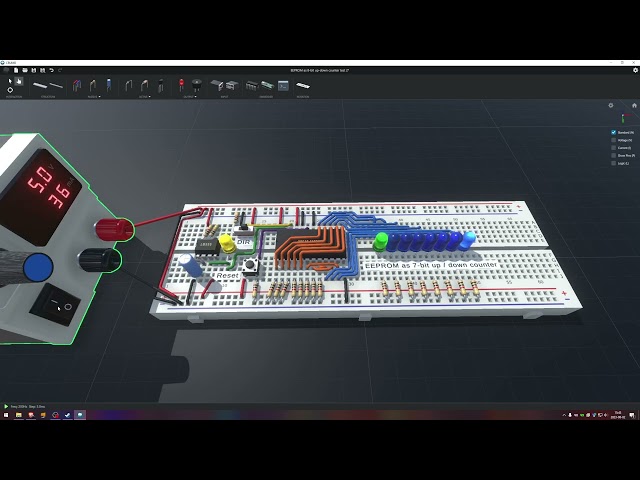Enable the Voltage view checkbox
This screenshot has height=480, width=640.
[x=613, y=140]
